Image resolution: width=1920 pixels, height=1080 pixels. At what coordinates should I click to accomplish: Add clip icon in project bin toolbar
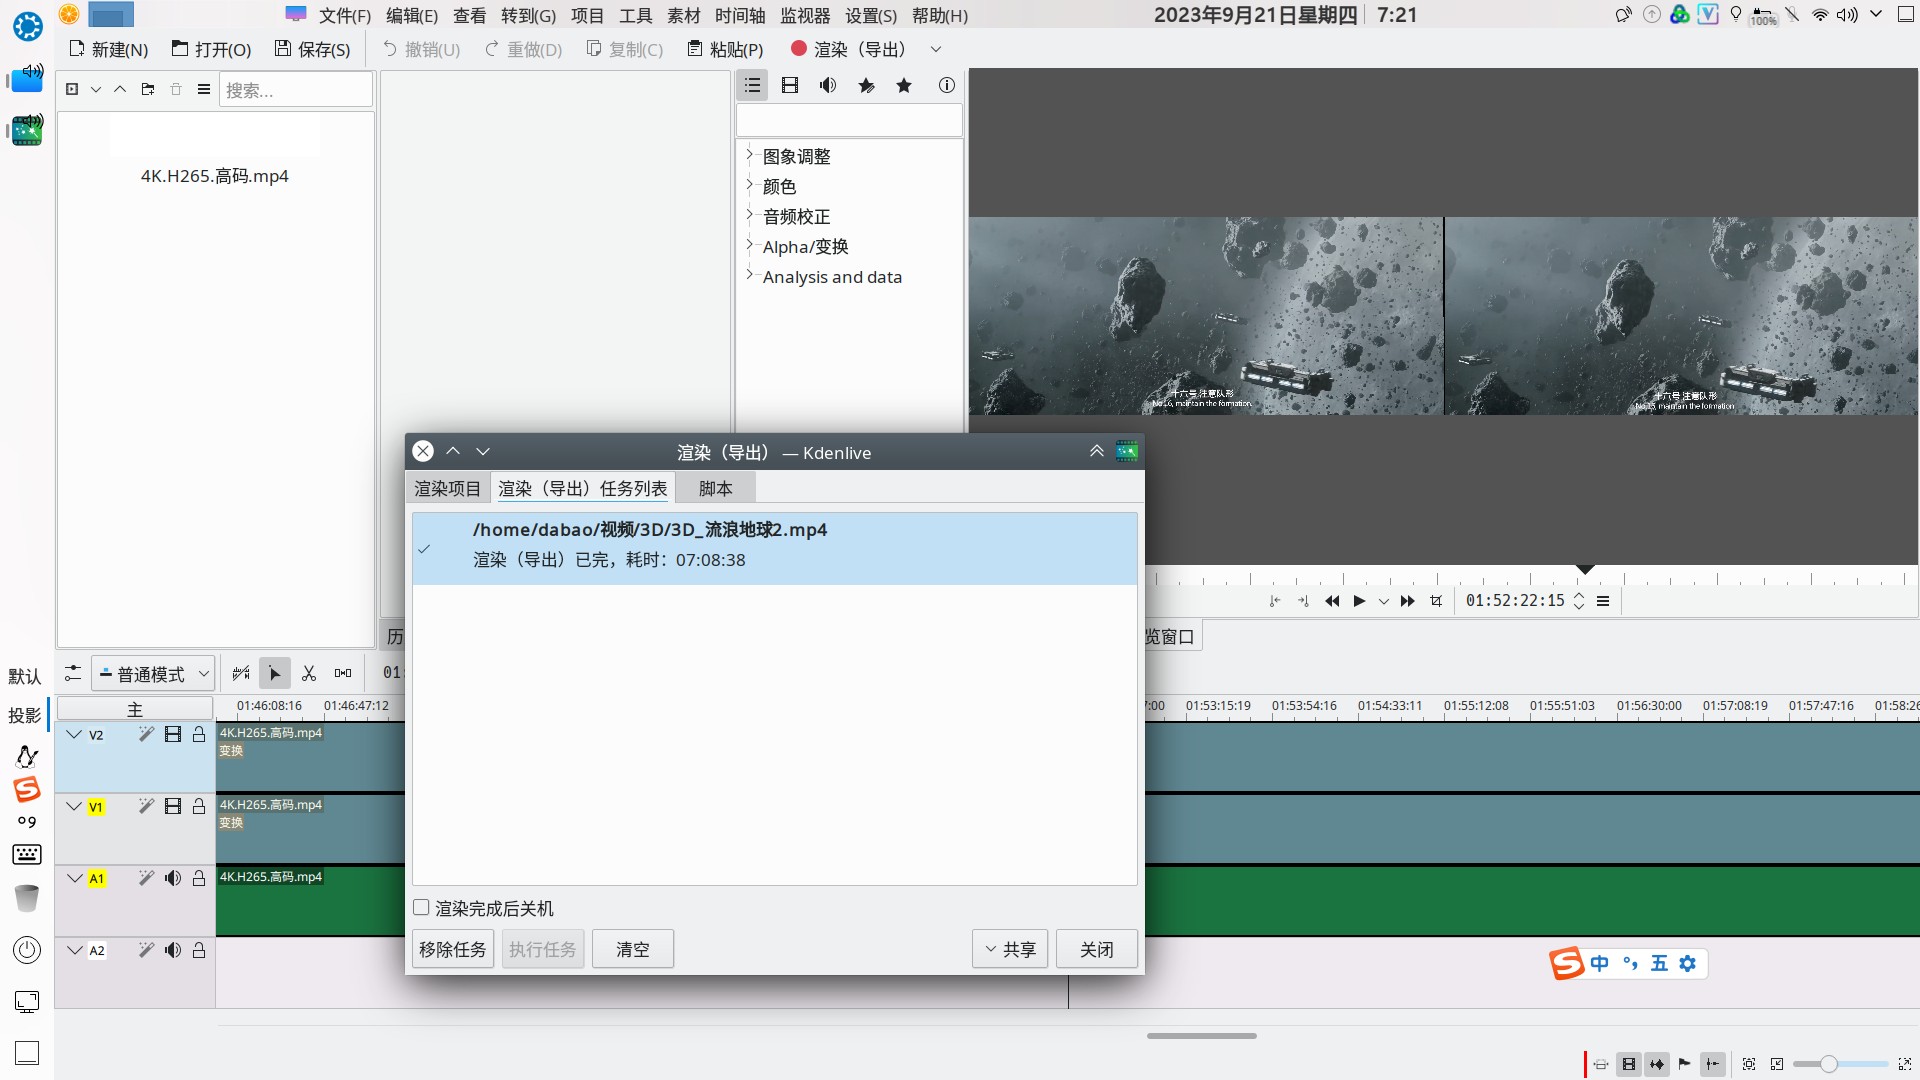[72, 89]
